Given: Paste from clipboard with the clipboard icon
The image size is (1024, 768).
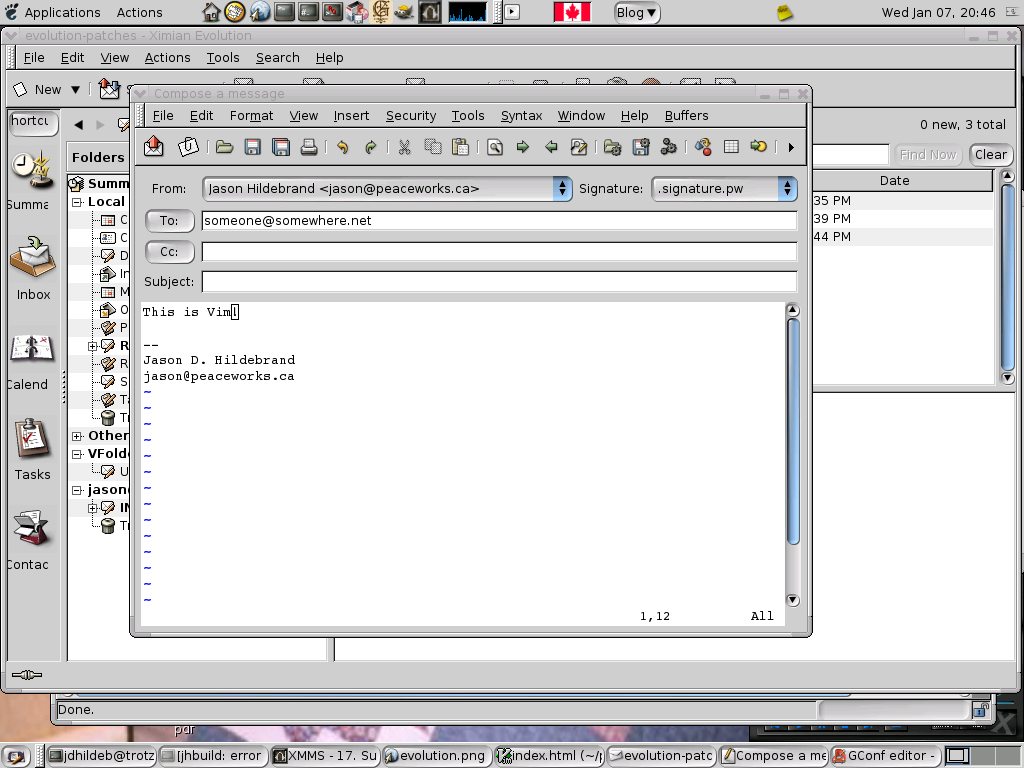Looking at the screenshot, I should pos(460,147).
